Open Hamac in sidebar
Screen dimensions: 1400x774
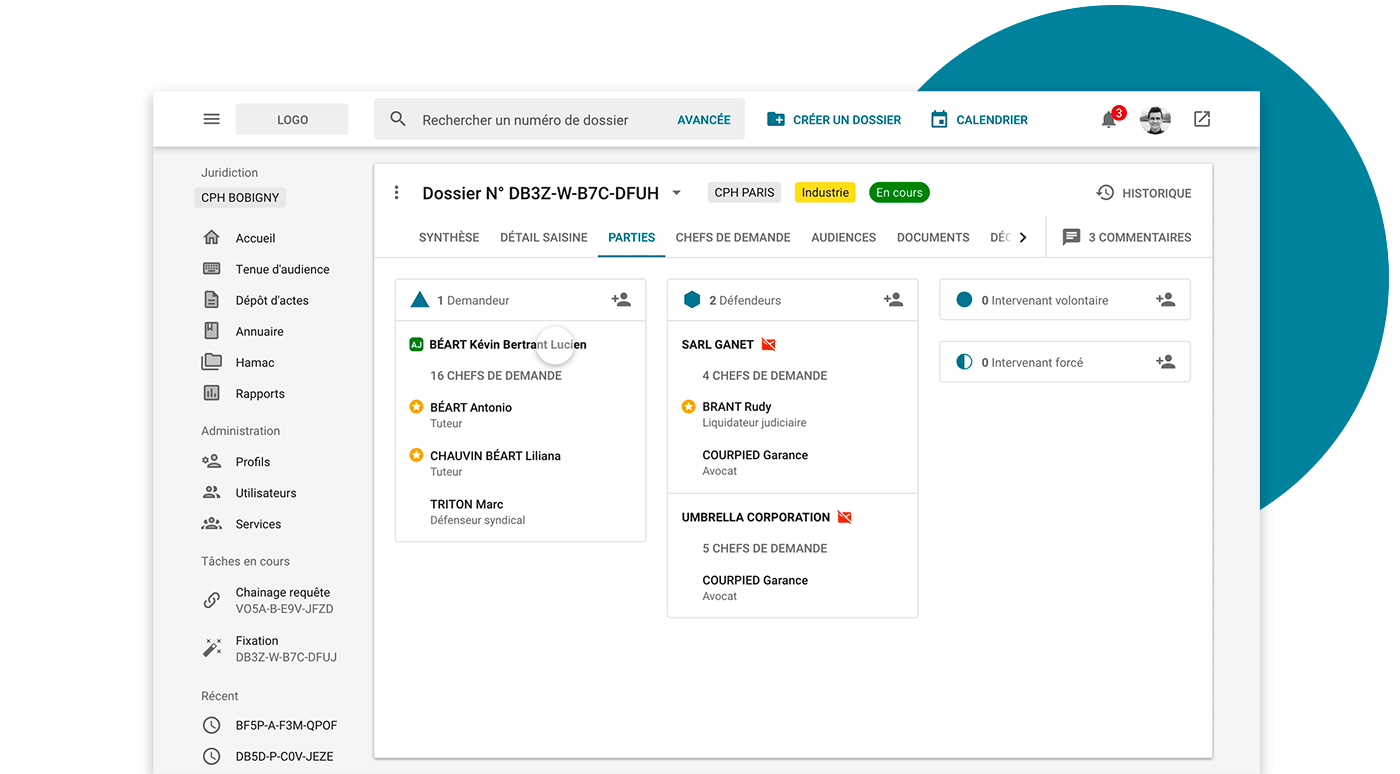[239, 362]
